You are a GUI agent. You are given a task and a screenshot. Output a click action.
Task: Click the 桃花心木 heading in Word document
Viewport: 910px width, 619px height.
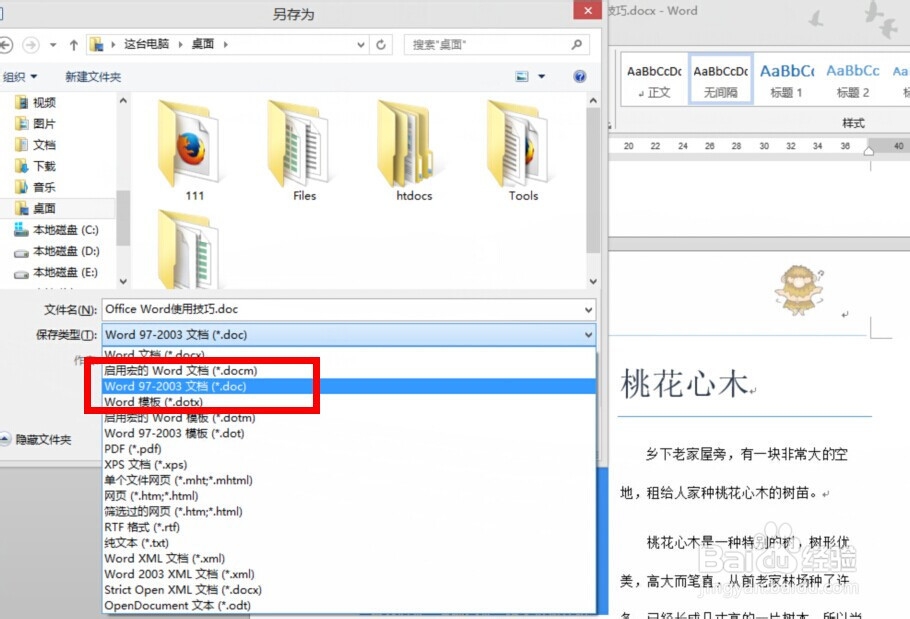pos(685,385)
